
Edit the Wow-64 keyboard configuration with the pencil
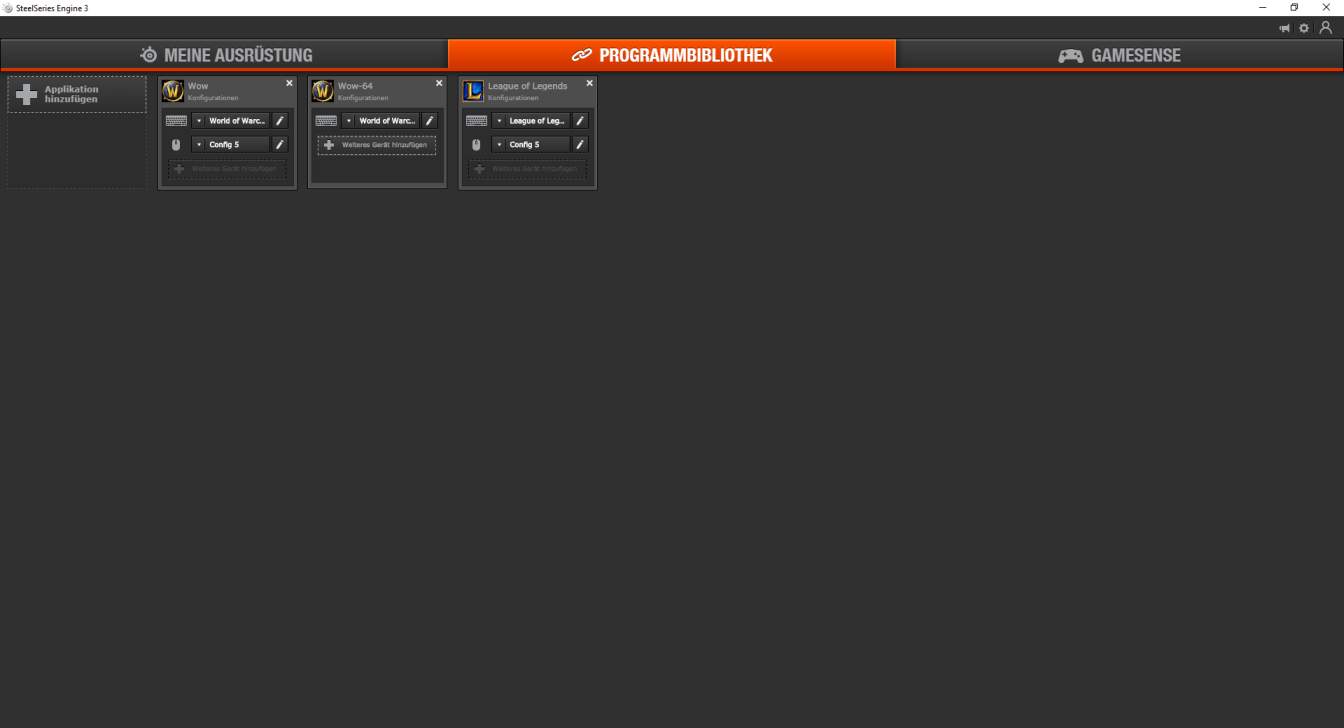click(x=430, y=121)
